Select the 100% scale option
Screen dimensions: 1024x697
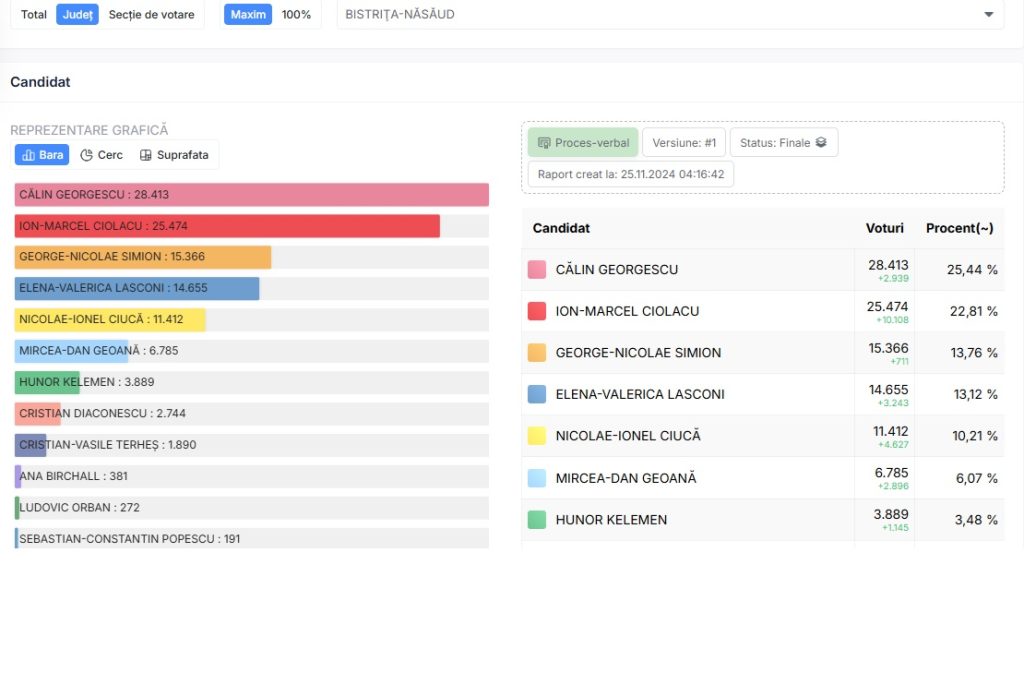tap(296, 15)
